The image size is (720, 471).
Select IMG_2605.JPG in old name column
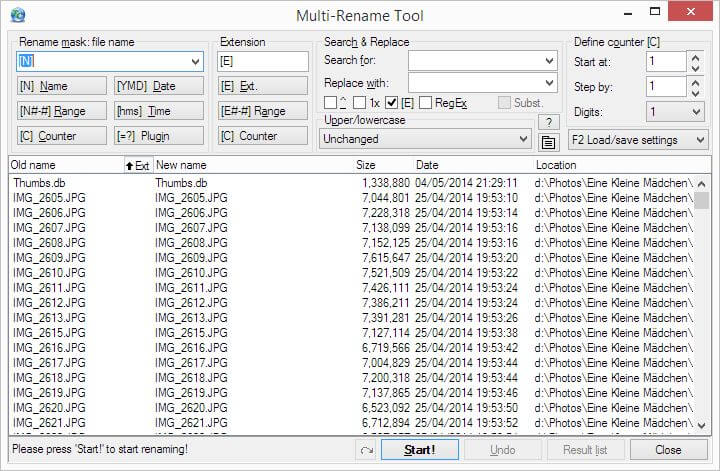pyautogui.click(x=49, y=198)
